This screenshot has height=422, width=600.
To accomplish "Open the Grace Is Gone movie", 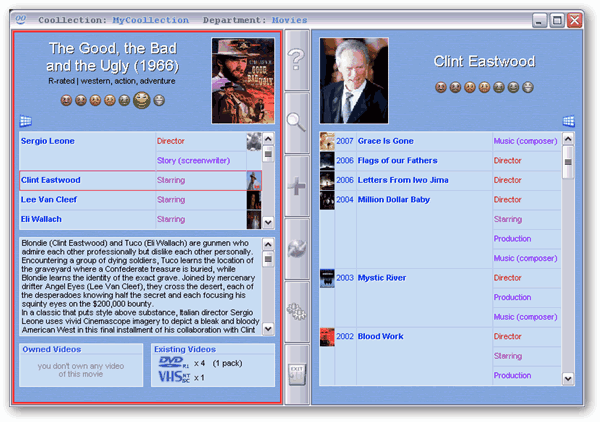I will point(386,141).
